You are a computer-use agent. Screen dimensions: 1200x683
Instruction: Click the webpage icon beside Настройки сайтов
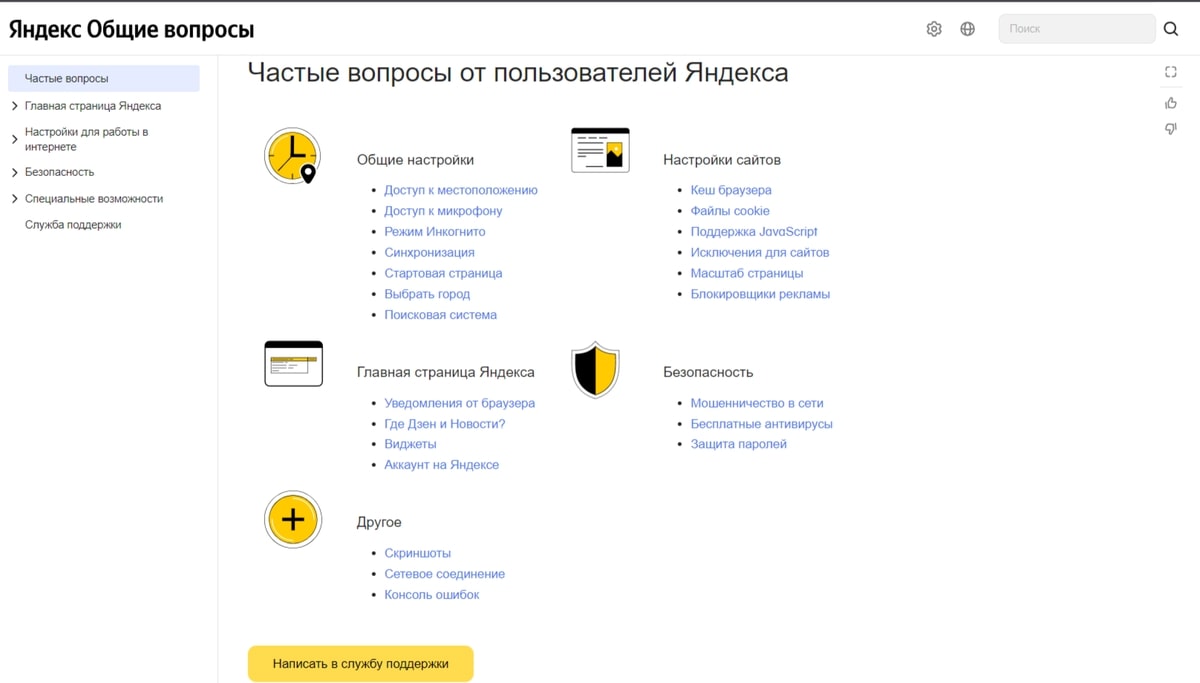[x=600, y=150]
